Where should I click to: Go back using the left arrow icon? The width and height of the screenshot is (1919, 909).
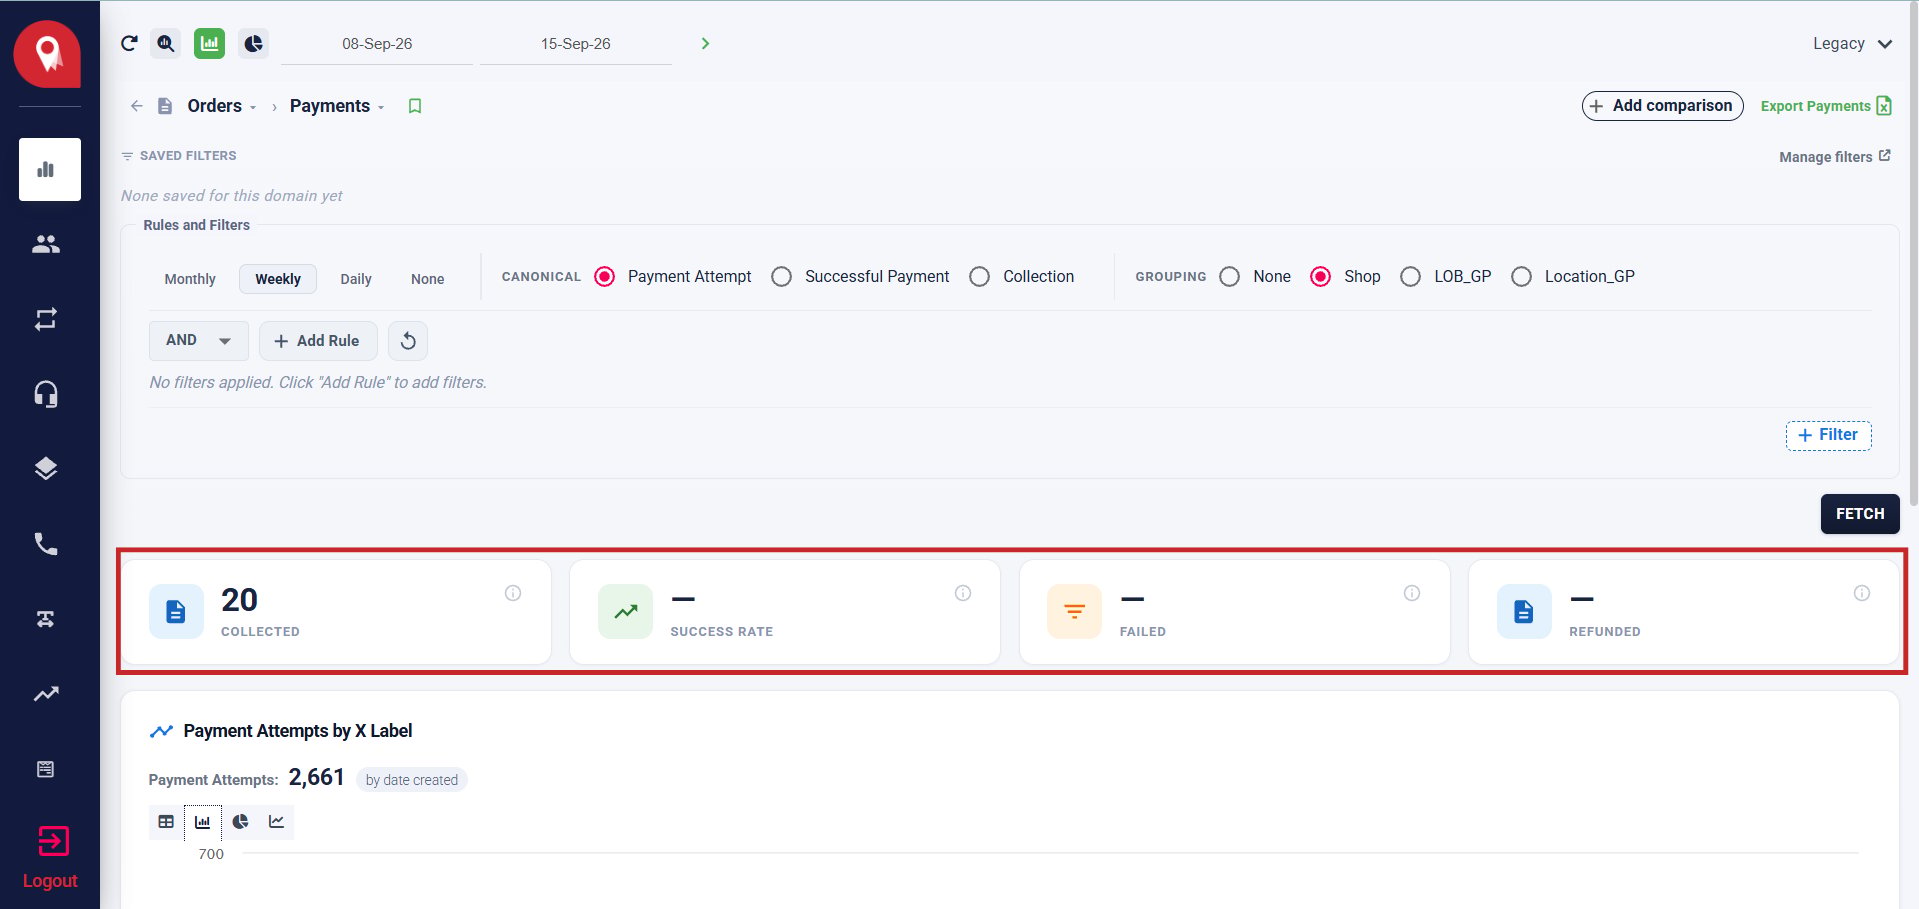[137, 106]
